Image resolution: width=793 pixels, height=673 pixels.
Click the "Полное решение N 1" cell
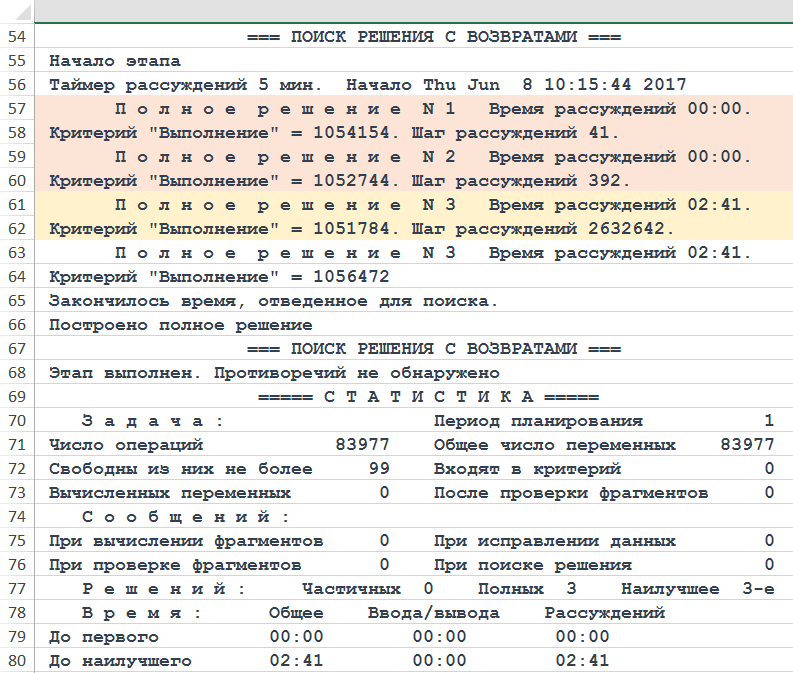[x=285, y=109]
